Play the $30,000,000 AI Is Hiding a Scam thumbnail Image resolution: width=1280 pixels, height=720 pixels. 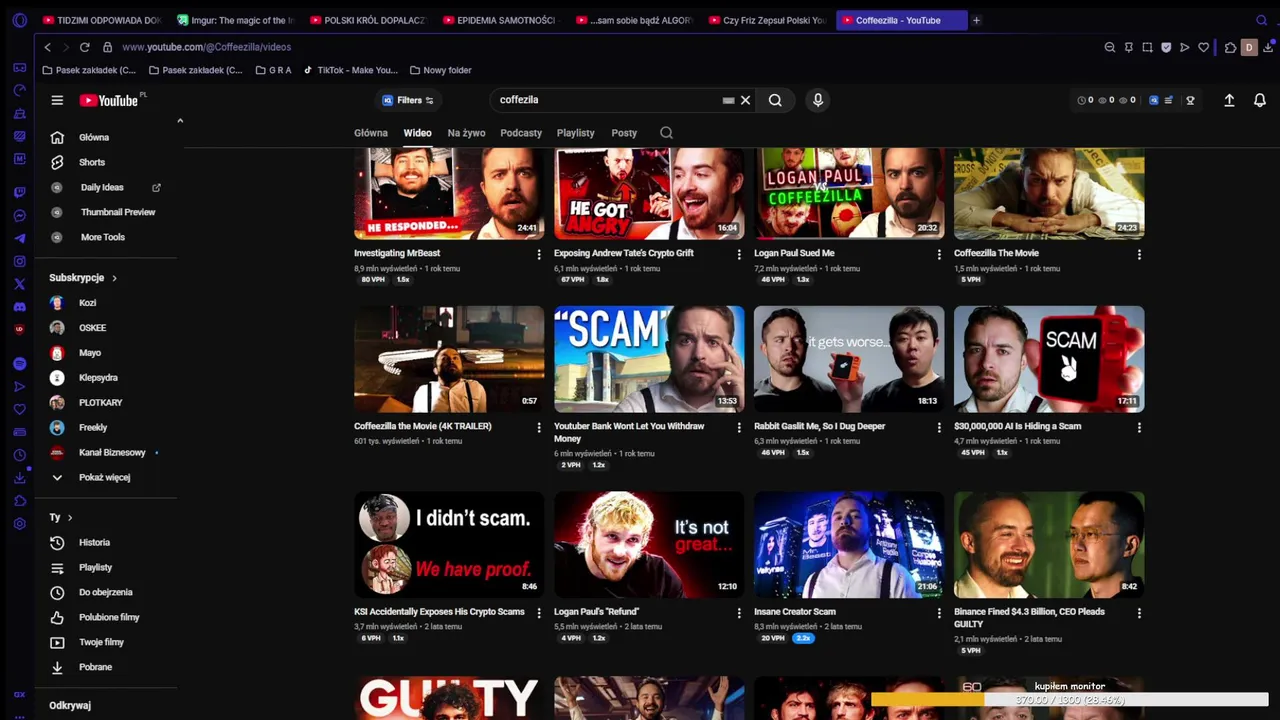coord(1049,359)
